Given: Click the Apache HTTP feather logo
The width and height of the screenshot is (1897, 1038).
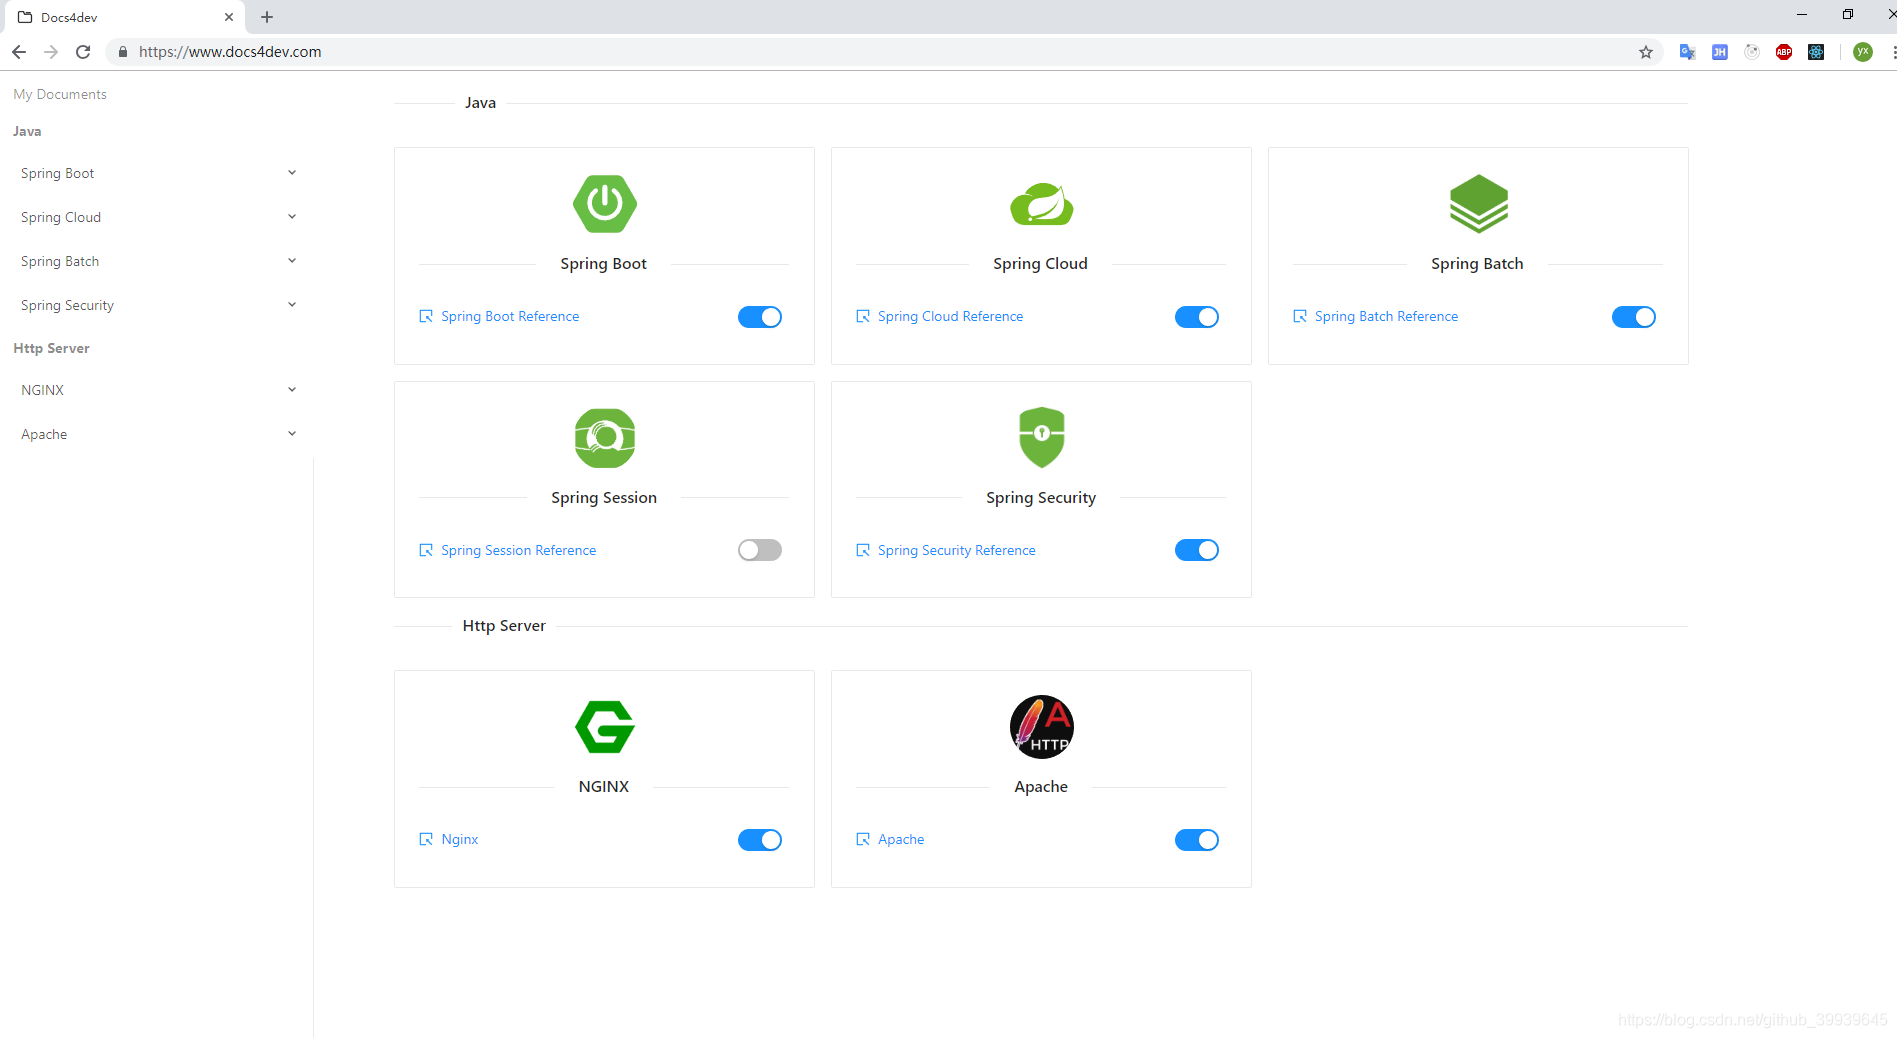Looking at the screenshot, I should [1041, 727].
